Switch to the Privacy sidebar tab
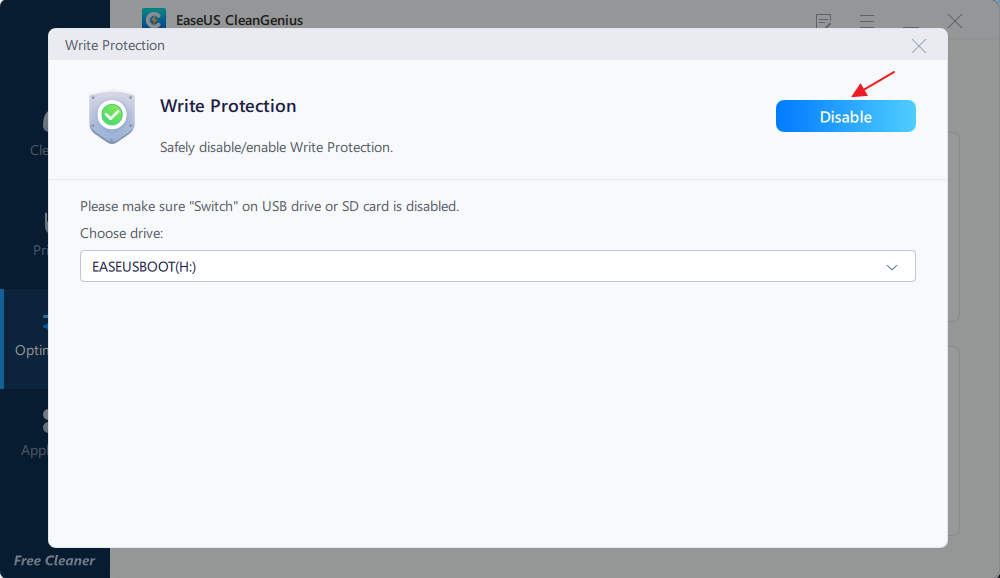This screenshot has width=1000, height=578. point(40,234)
